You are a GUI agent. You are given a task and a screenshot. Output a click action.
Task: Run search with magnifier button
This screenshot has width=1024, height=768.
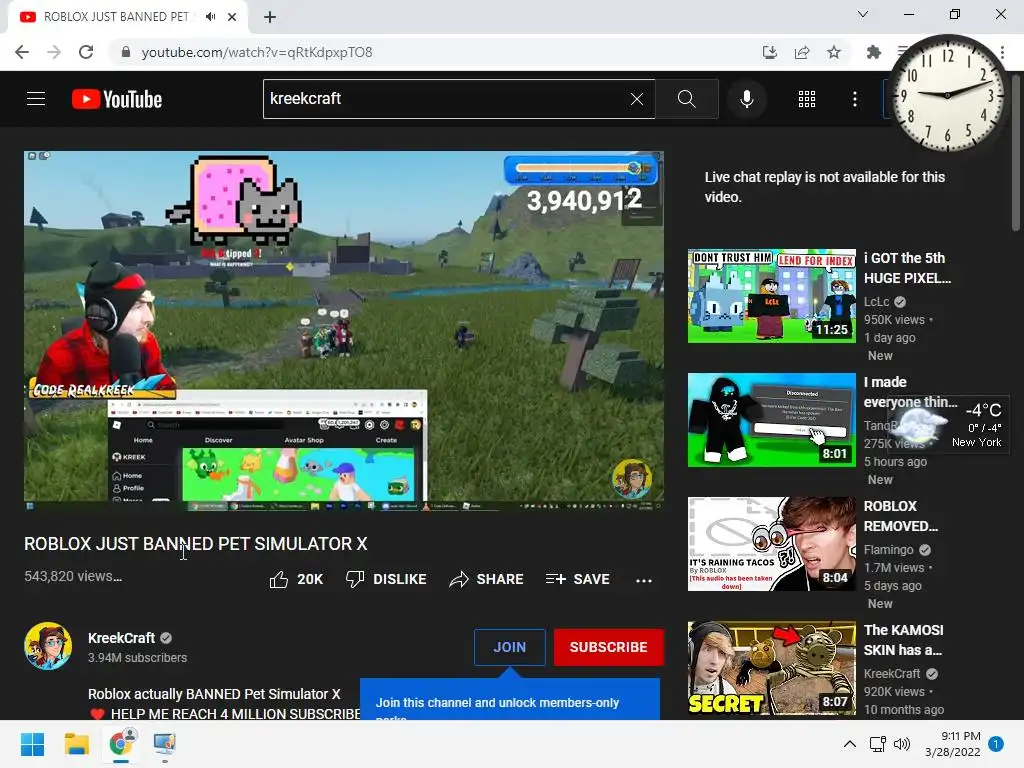point(686,99)
